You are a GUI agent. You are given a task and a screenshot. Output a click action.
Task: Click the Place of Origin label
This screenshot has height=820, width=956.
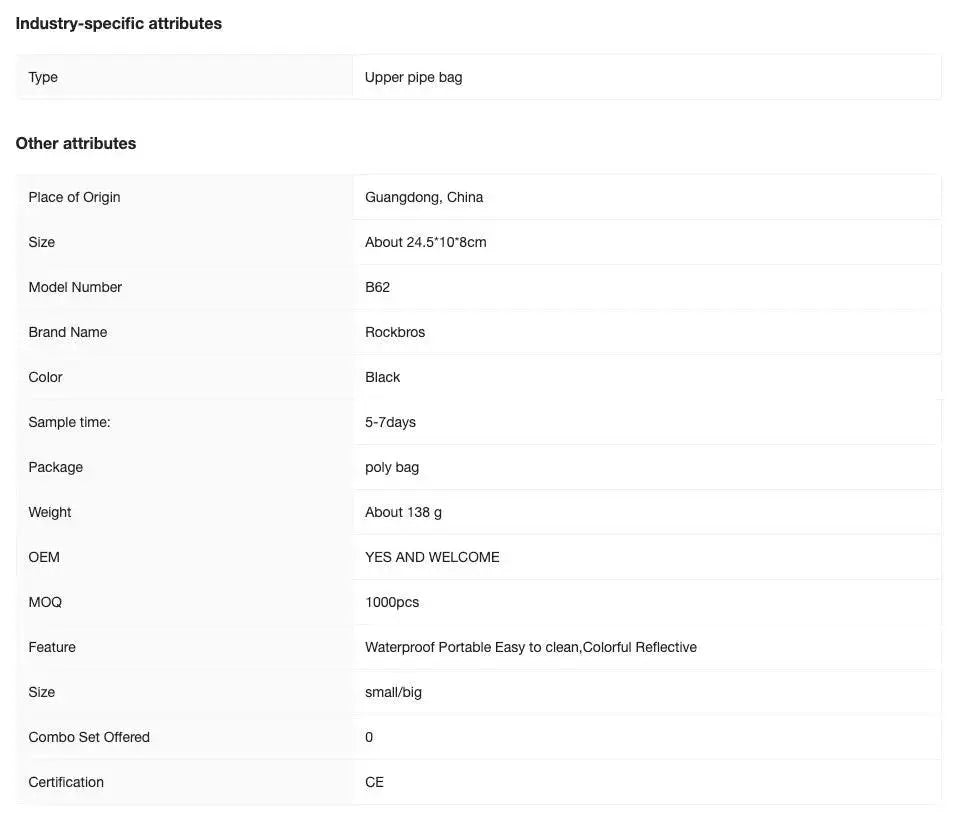74,197
